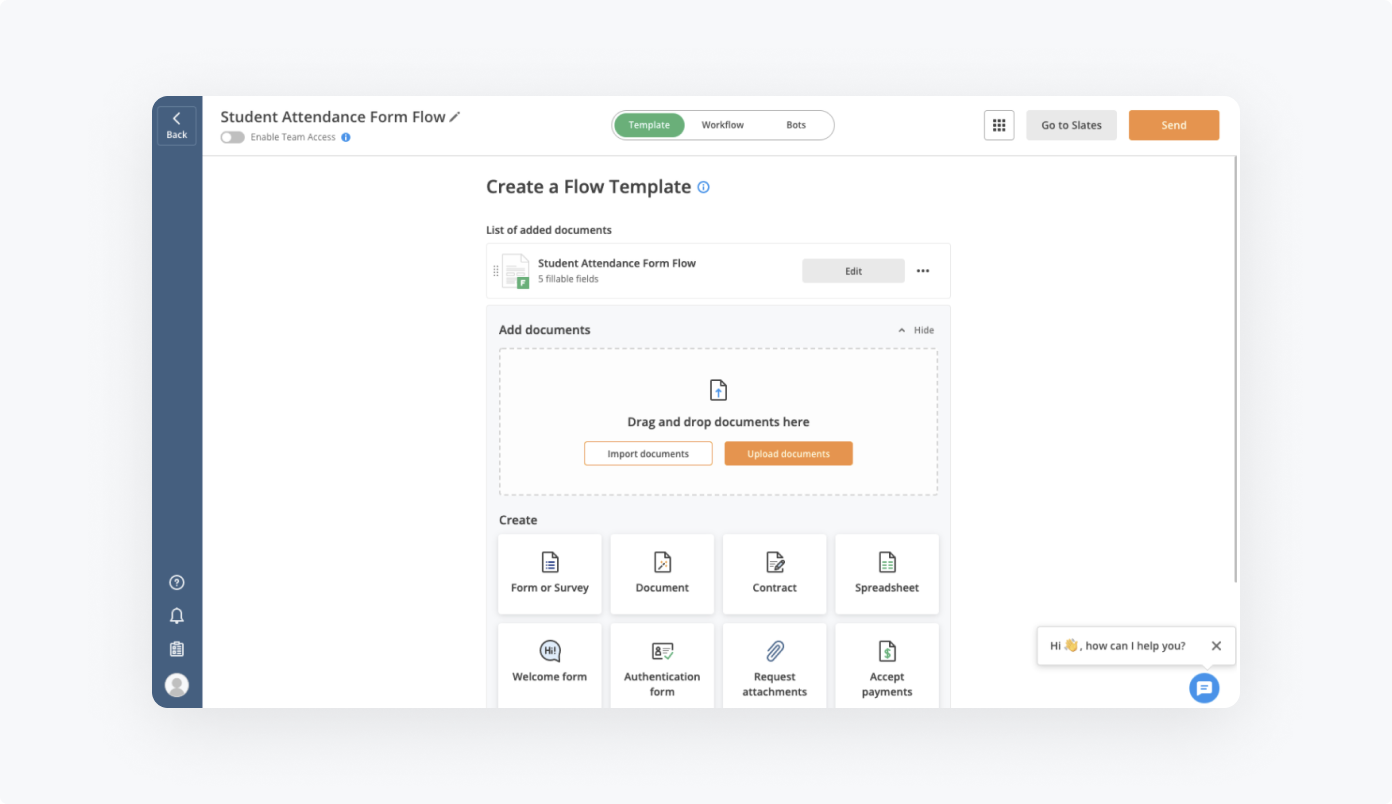This screenshot has width=1392, height=804.
Task: Click the orange Send button
Action: point(1173,125)
